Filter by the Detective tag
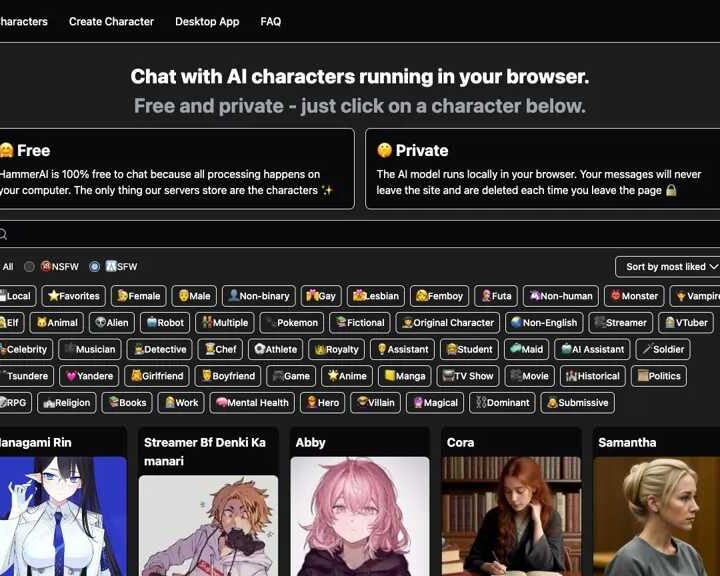 (160, 349)
